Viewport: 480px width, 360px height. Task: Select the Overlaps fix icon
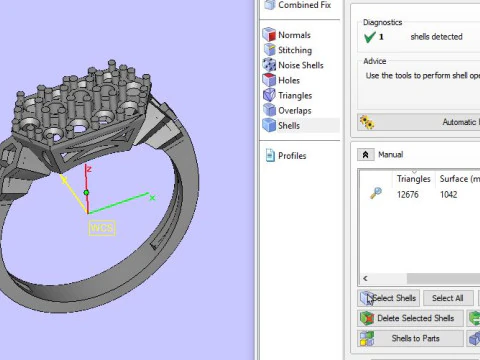pos(269,110)
